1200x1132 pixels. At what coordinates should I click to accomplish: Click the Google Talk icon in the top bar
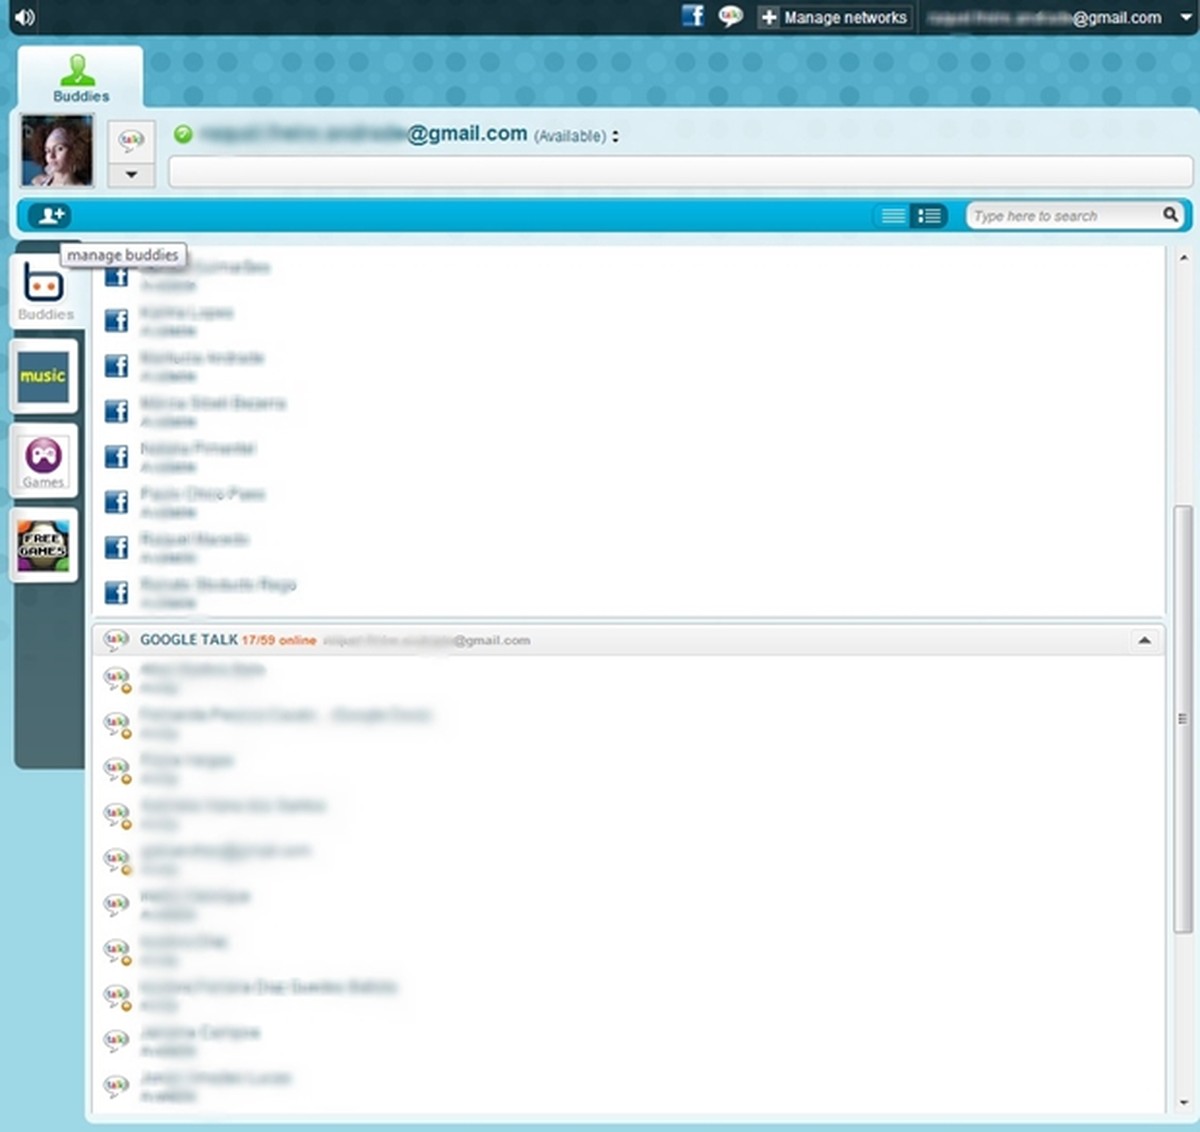(x=730, y=17)
